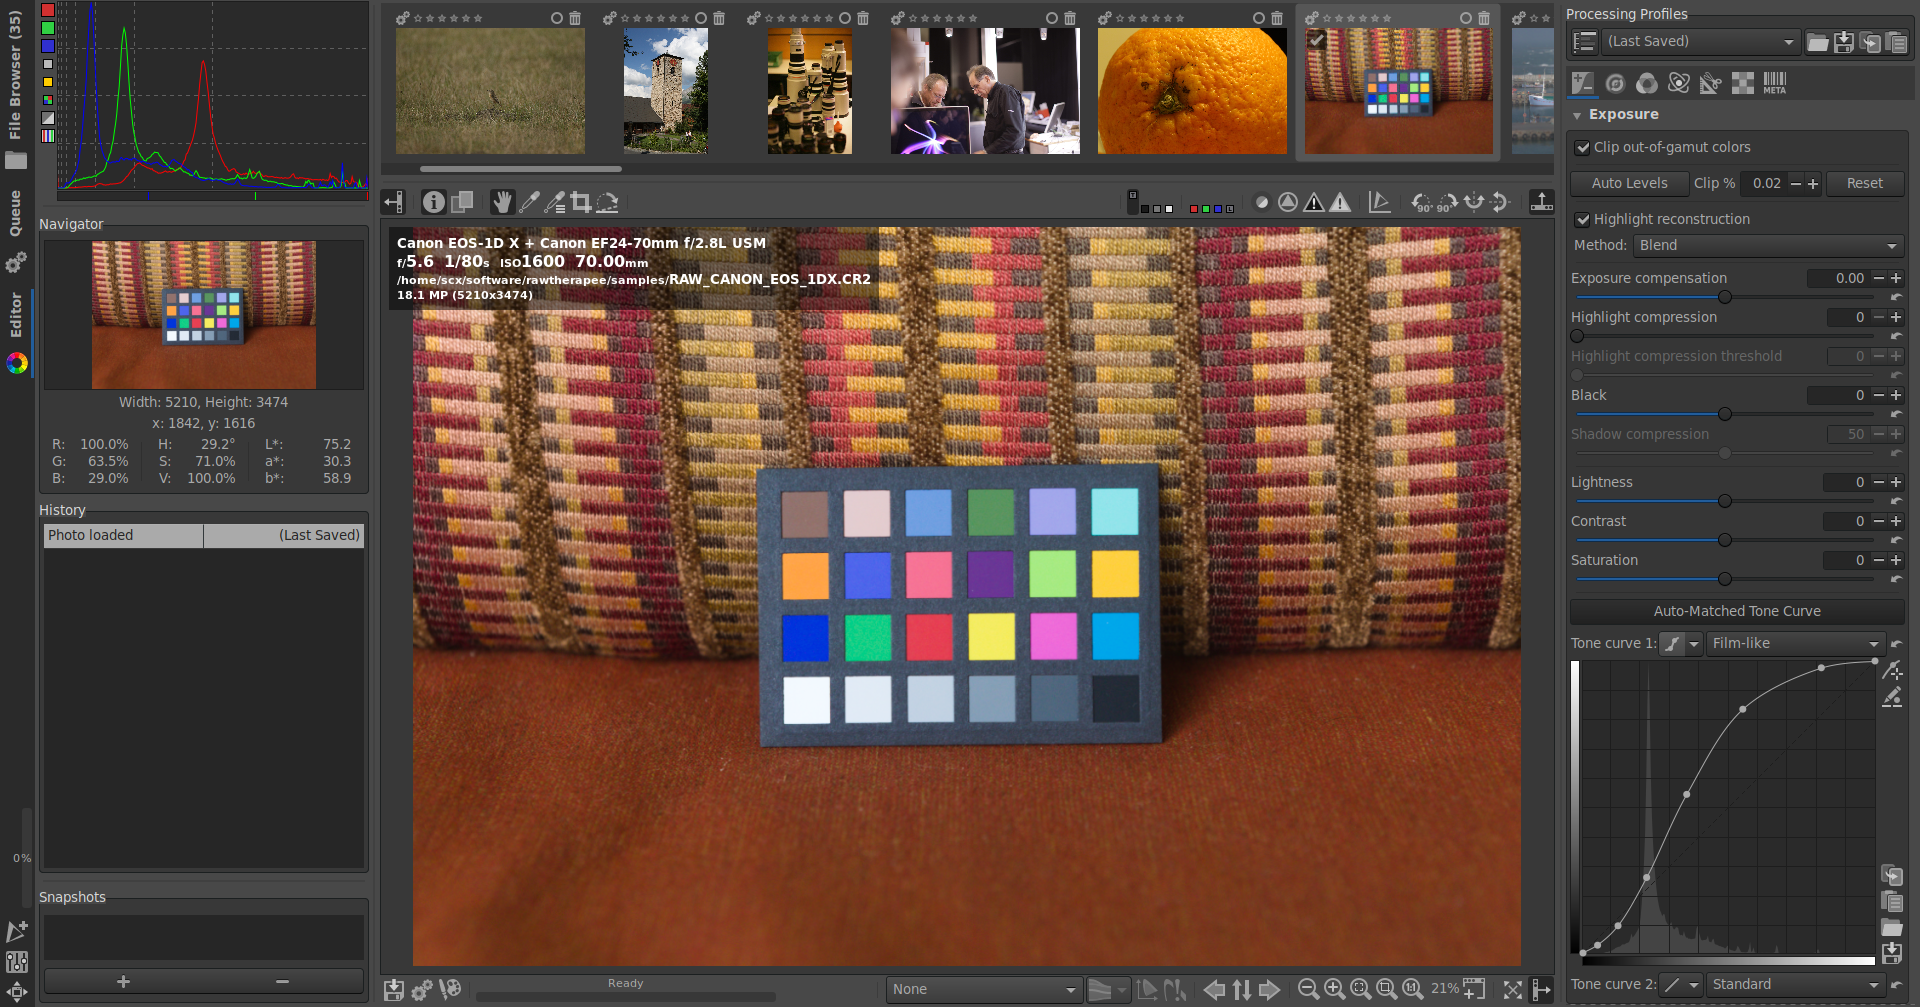Image resolution: width=1920 pixels, height=1007 pixels.
Task: Hide the right panel using arrow icon
Action: 1541,990
